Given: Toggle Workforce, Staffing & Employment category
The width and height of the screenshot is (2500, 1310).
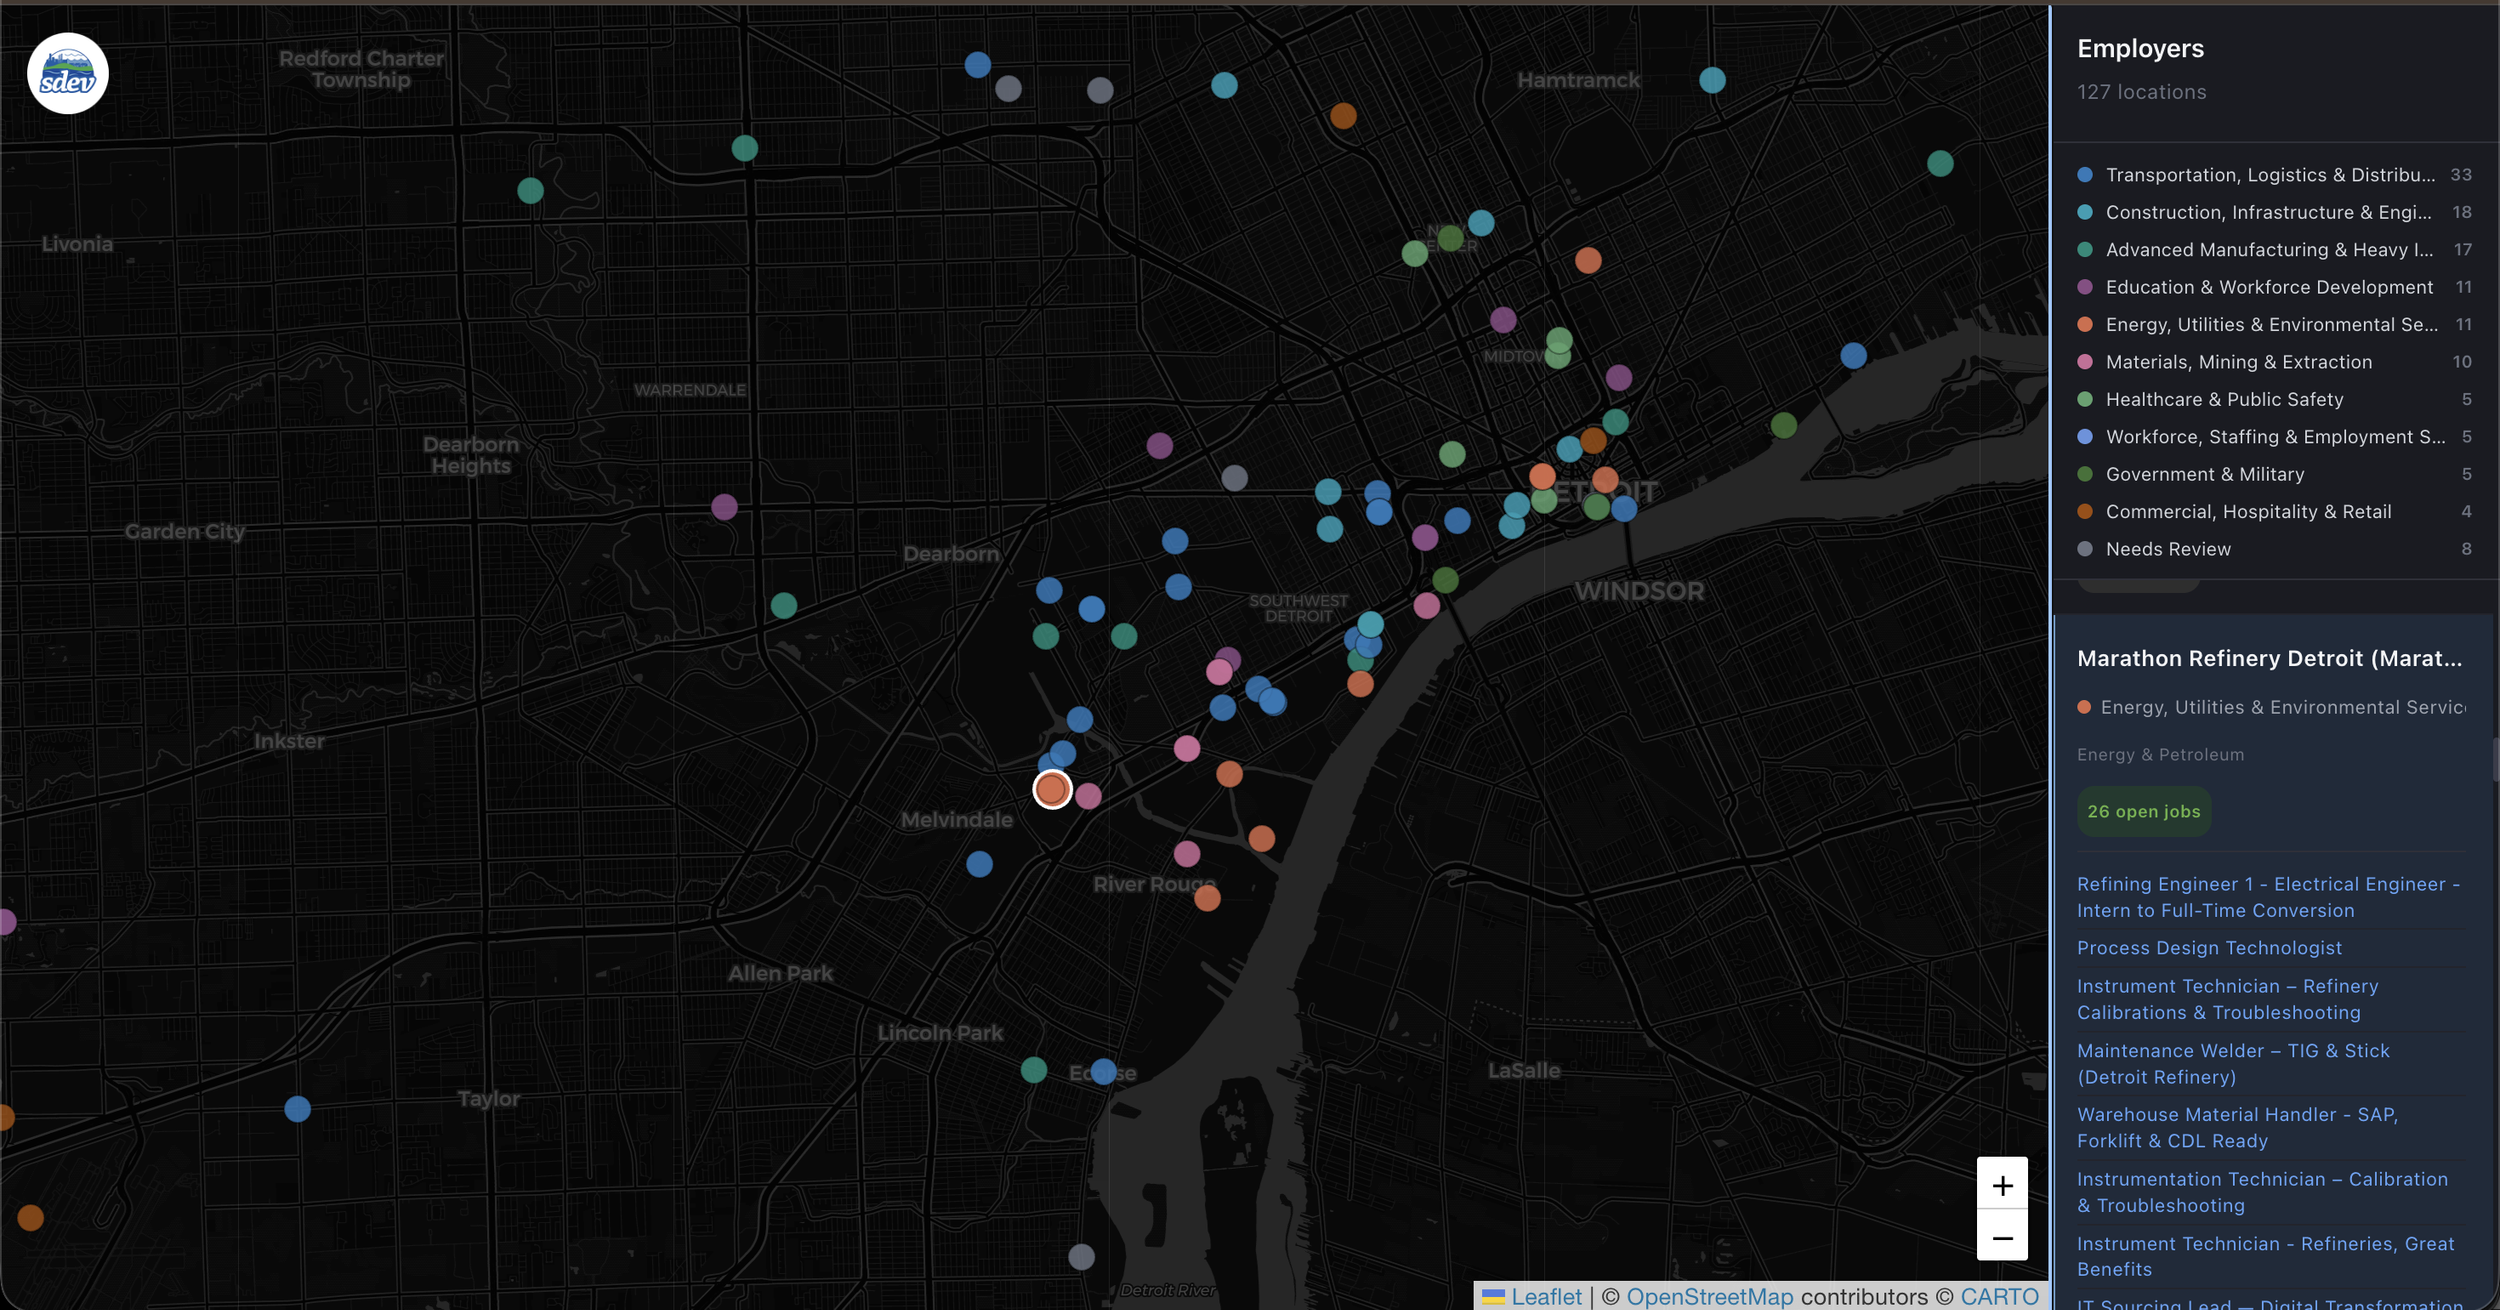Looking at the screenshot, I should [x=2274, y=437].
